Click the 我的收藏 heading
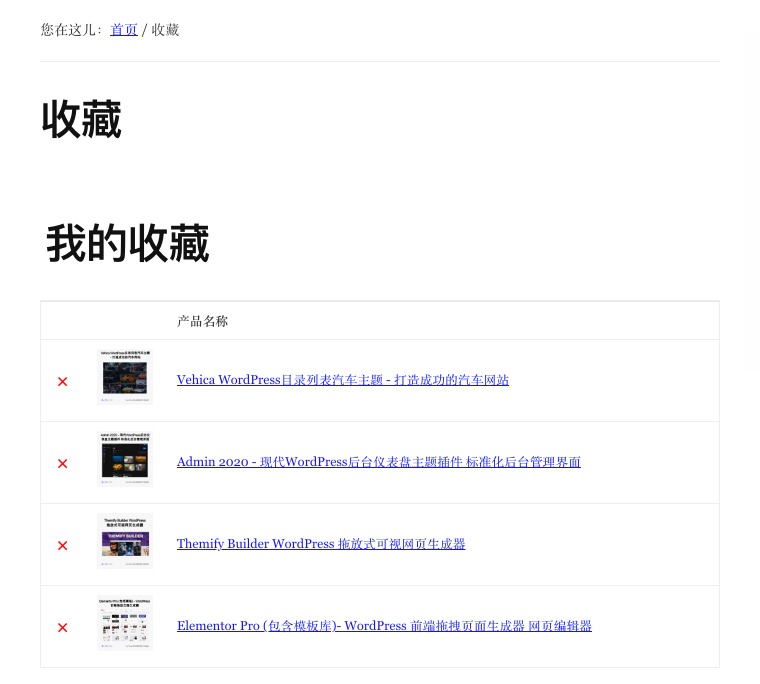The width and height of the screenshot is (760, 684). (127, 243)
